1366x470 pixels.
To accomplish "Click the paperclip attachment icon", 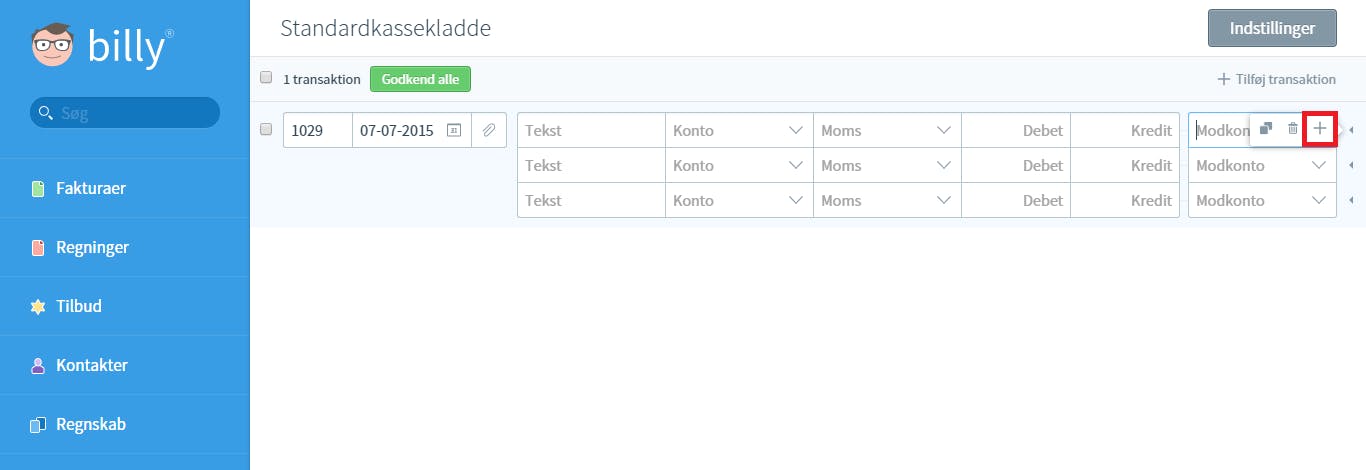I will [489, 130].
